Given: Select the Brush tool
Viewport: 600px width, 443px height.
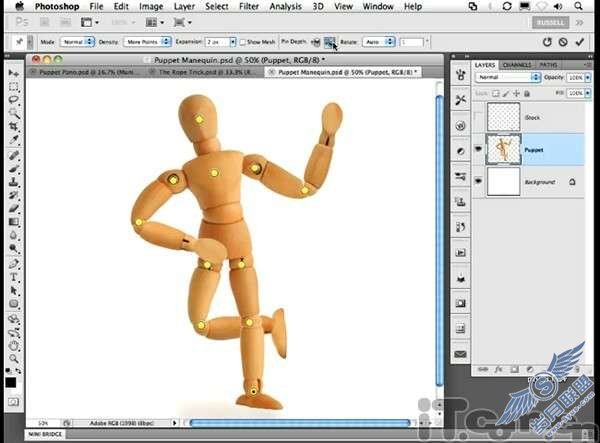Looking at the screenshot, I should pyautogui.click(x=14, y=169).
